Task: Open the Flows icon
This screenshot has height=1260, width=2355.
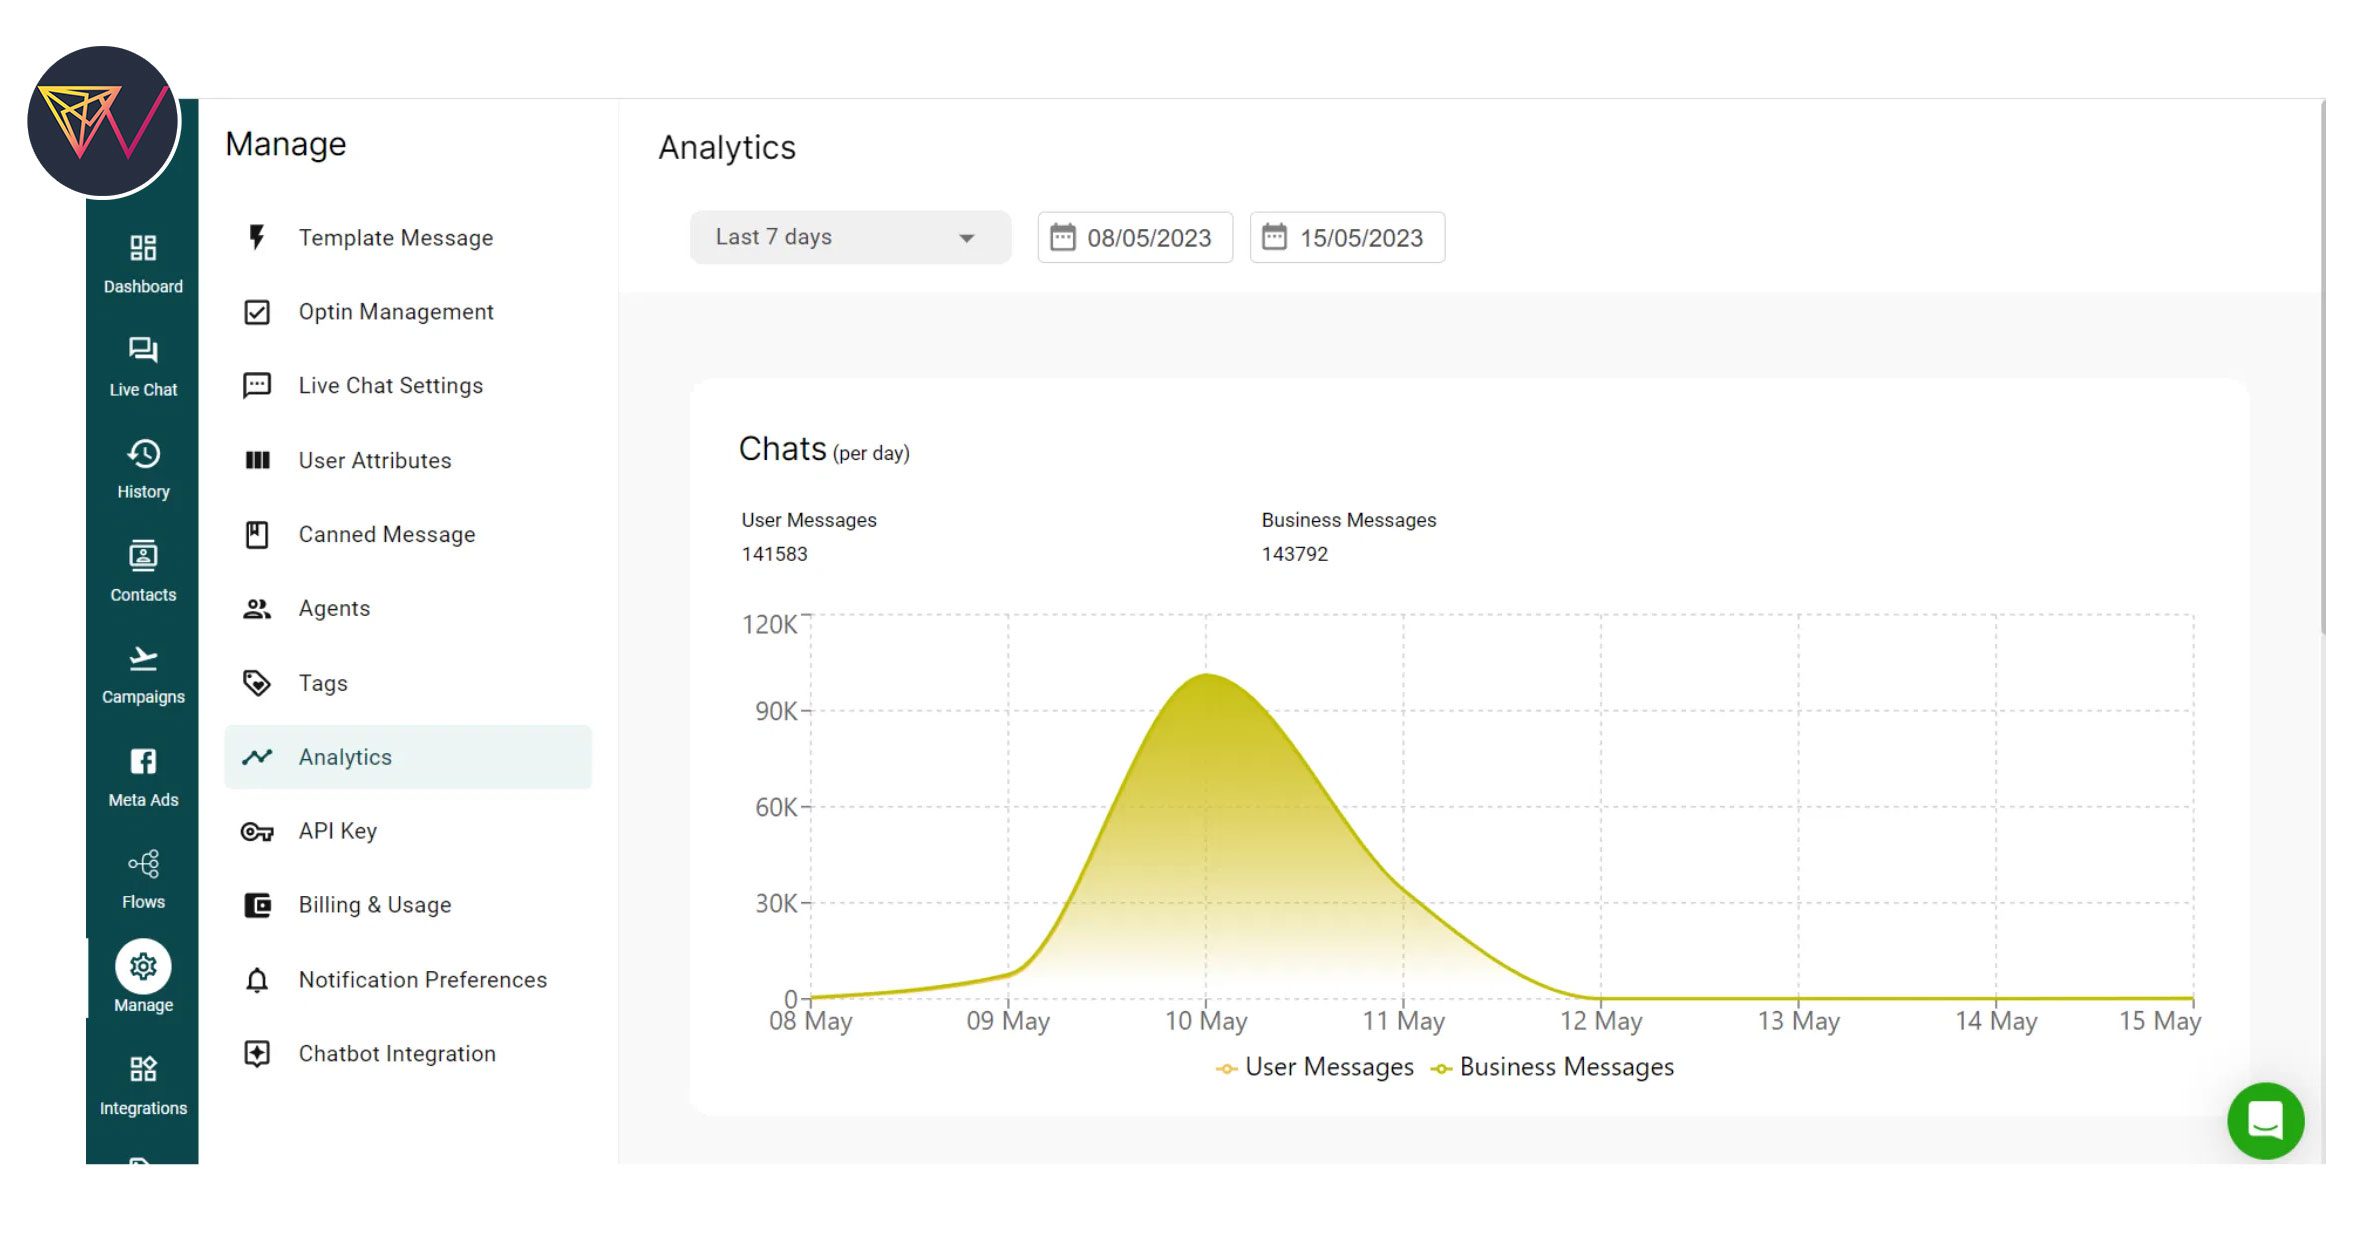Action: pos(143,864)
